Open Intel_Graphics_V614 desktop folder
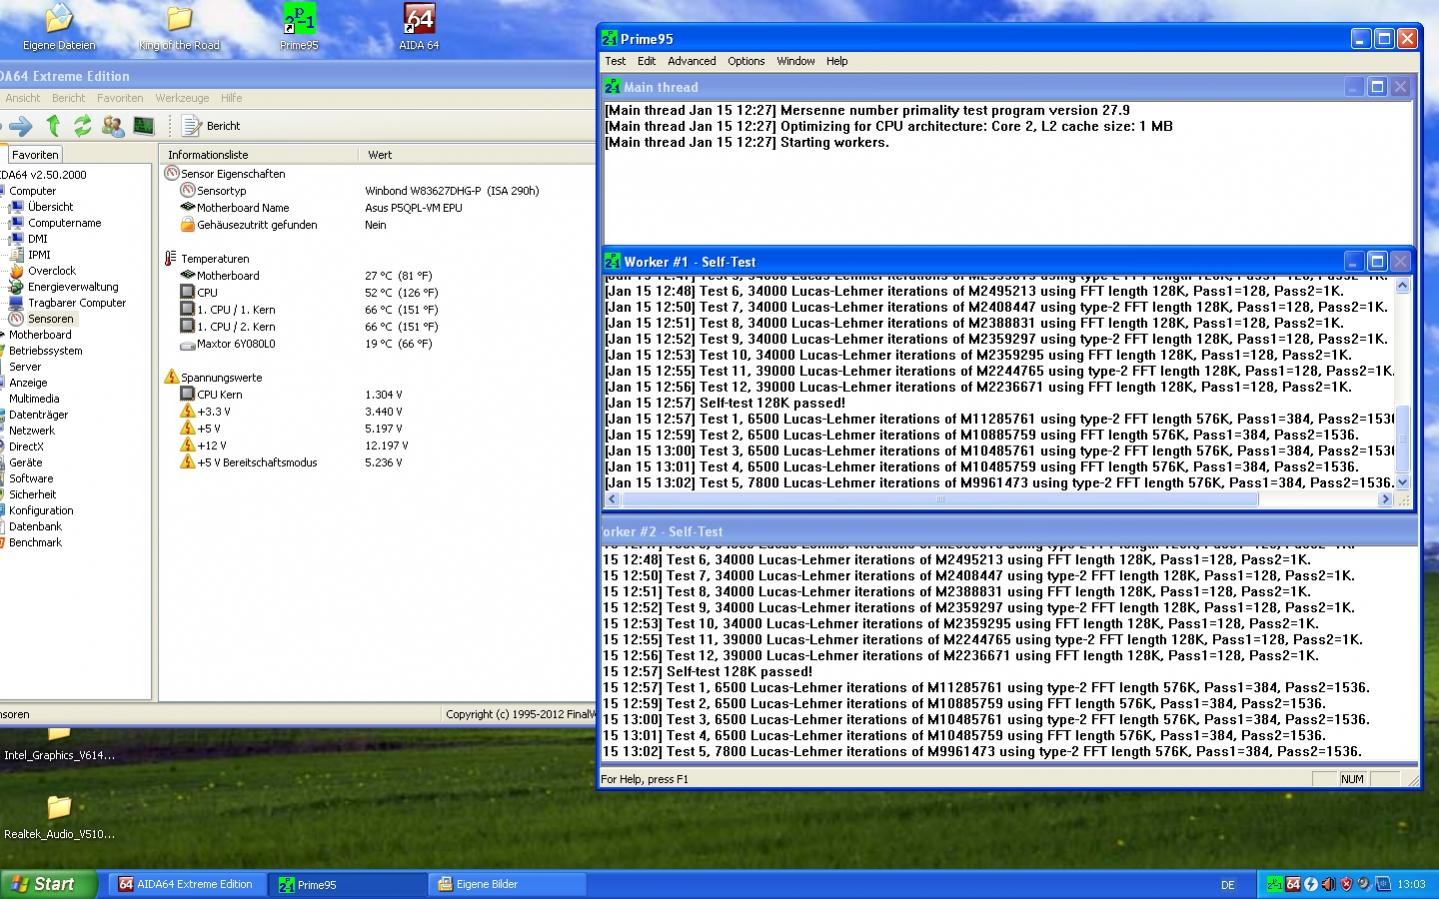The image size is (1439, 899). pyautogui.click(x=59, y=745)
